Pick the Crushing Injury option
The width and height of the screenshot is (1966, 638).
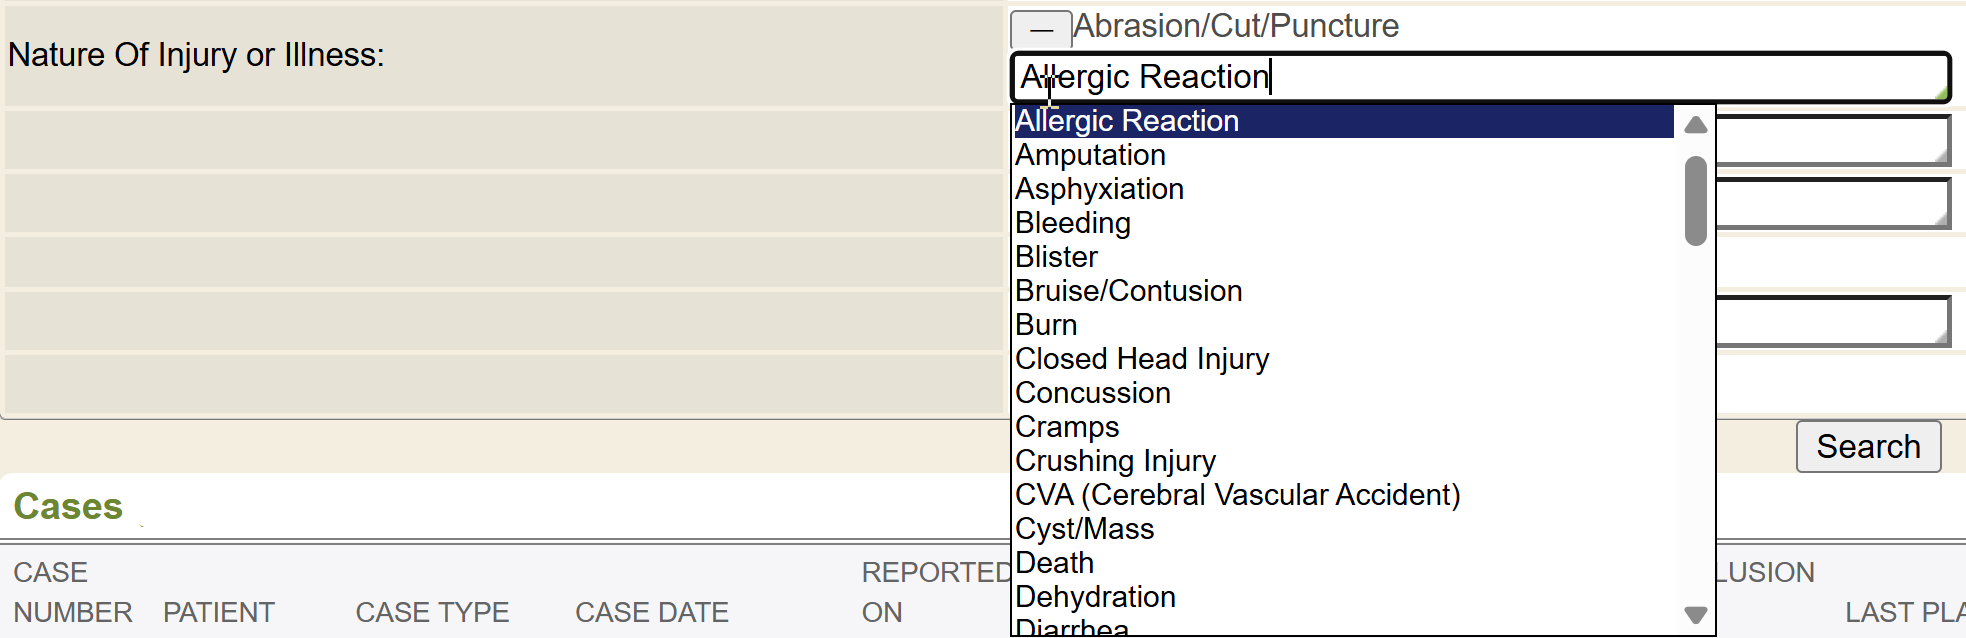(1115, 461)
